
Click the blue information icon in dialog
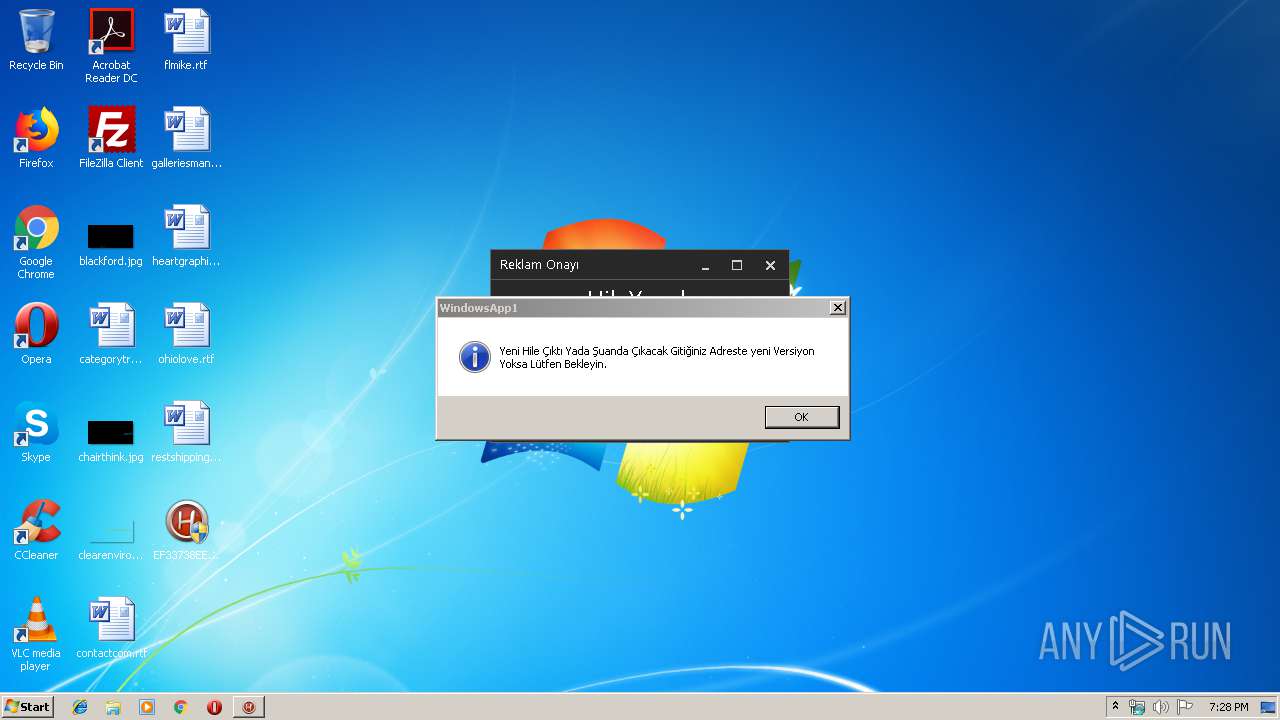click(474, 357)
